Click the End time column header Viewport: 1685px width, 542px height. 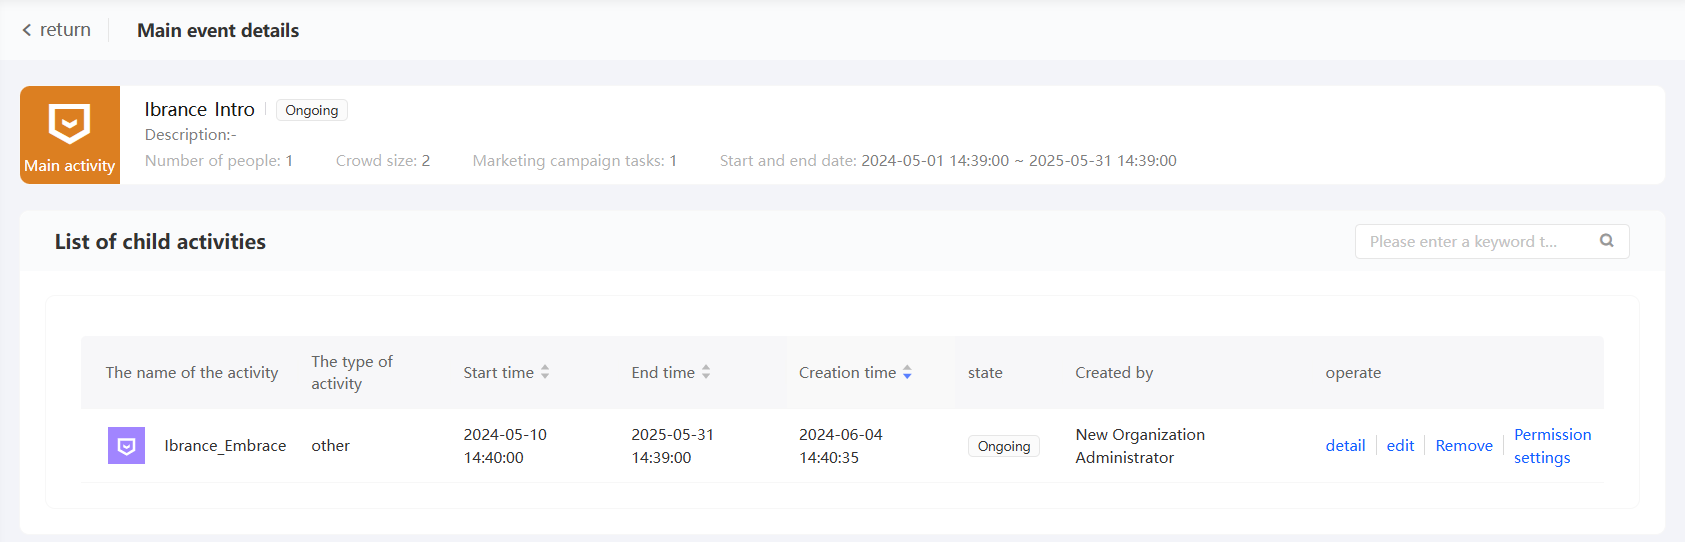[x=662, y=373]
